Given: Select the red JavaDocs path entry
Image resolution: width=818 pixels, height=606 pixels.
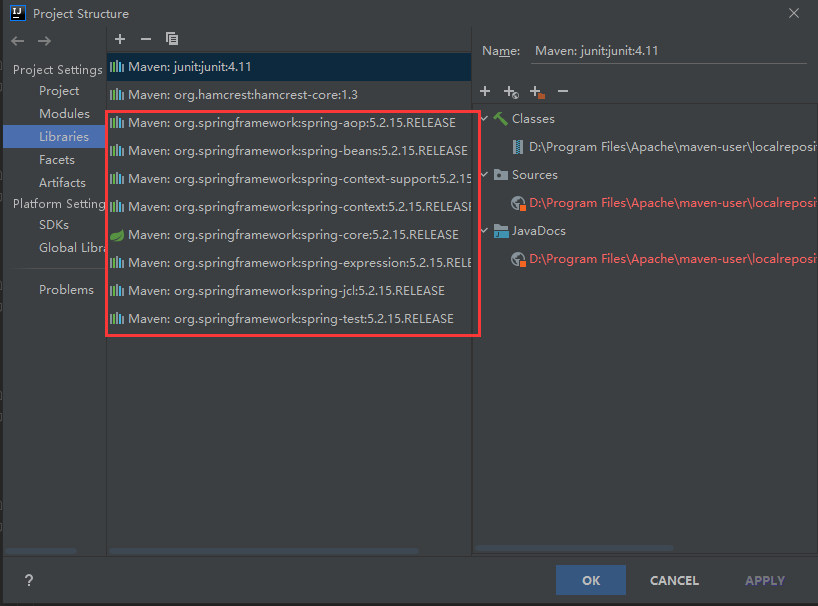Looking at the screenshot, I should (x=673, y=259).
